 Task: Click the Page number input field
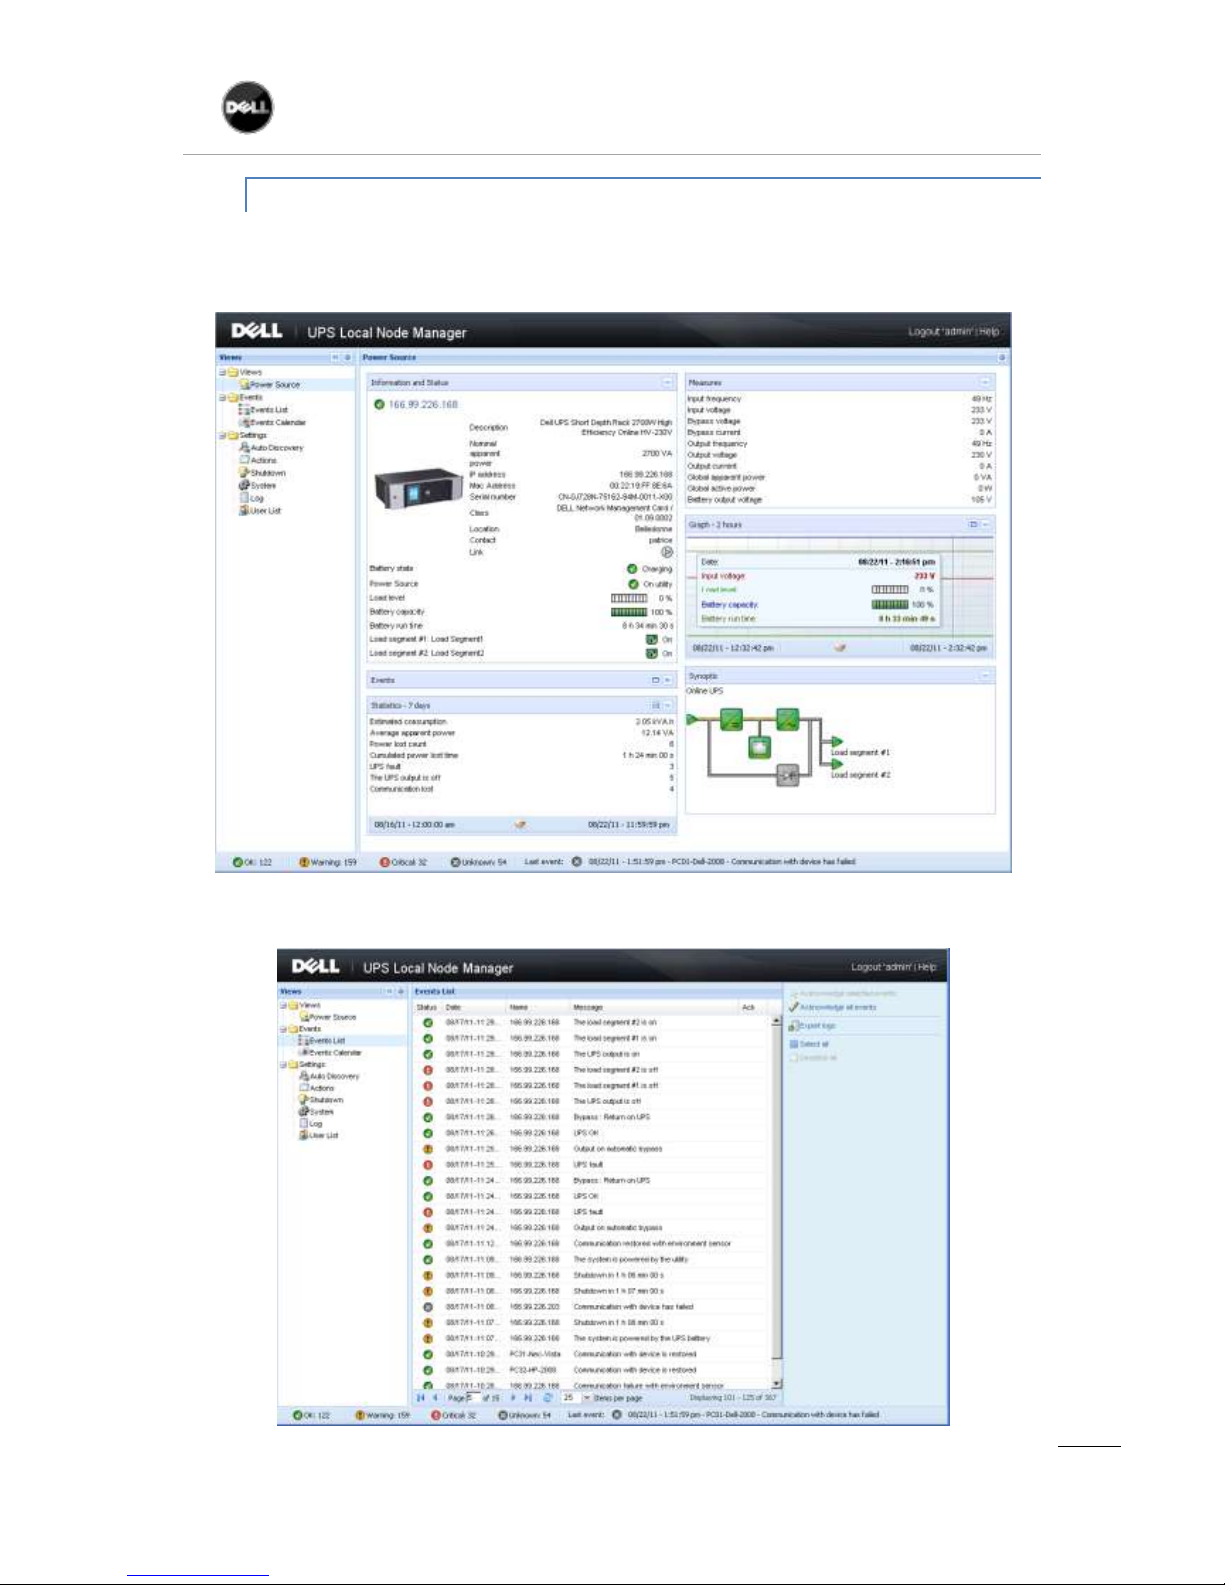coord(473,1398)
